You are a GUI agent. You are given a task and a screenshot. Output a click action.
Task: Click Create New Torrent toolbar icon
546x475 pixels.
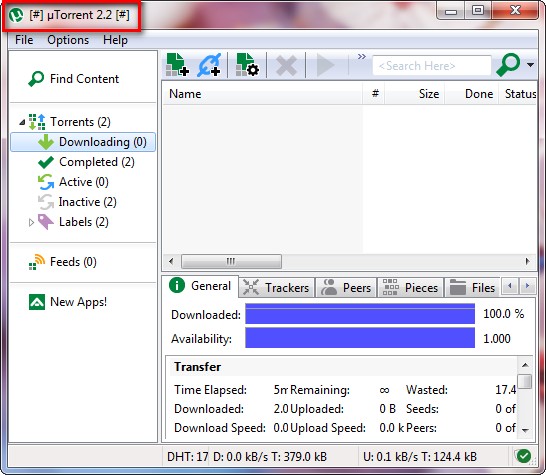pyautogui.click(x=247, y=65)
